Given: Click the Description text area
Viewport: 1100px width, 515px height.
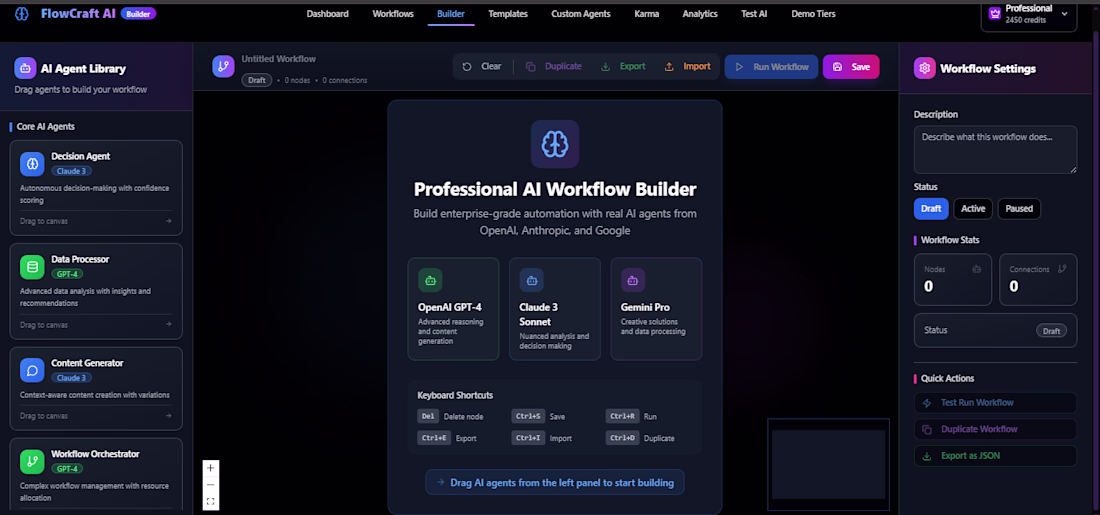Looking at the screenshot, I should (995, 149).
